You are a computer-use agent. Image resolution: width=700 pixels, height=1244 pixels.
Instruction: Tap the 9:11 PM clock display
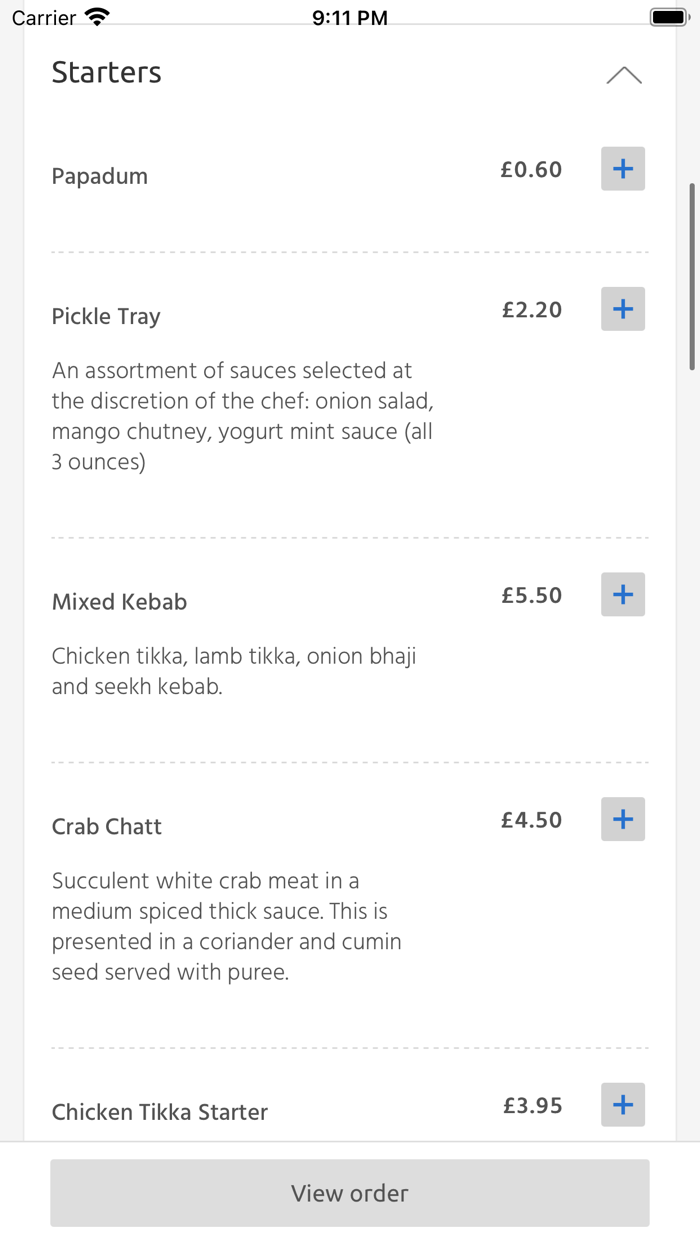349,16
